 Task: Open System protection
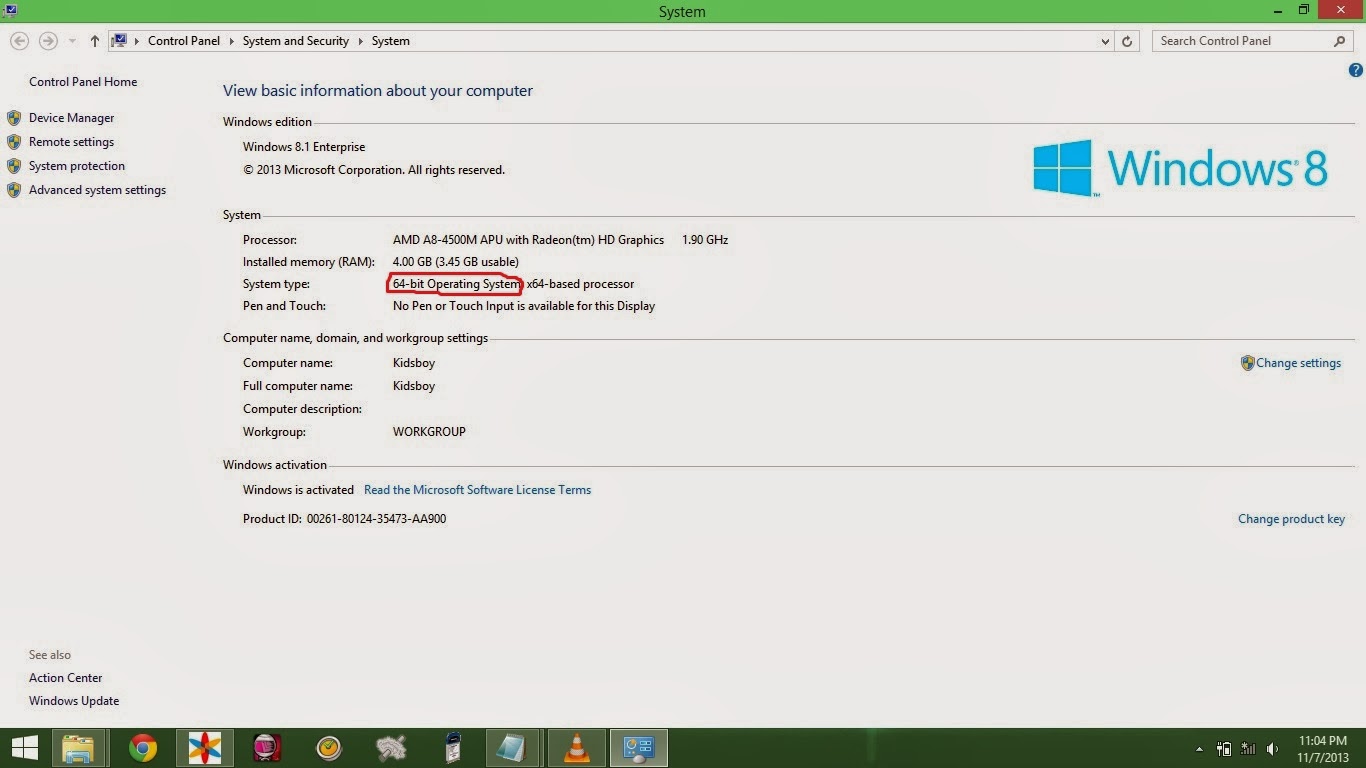point(77,166)
